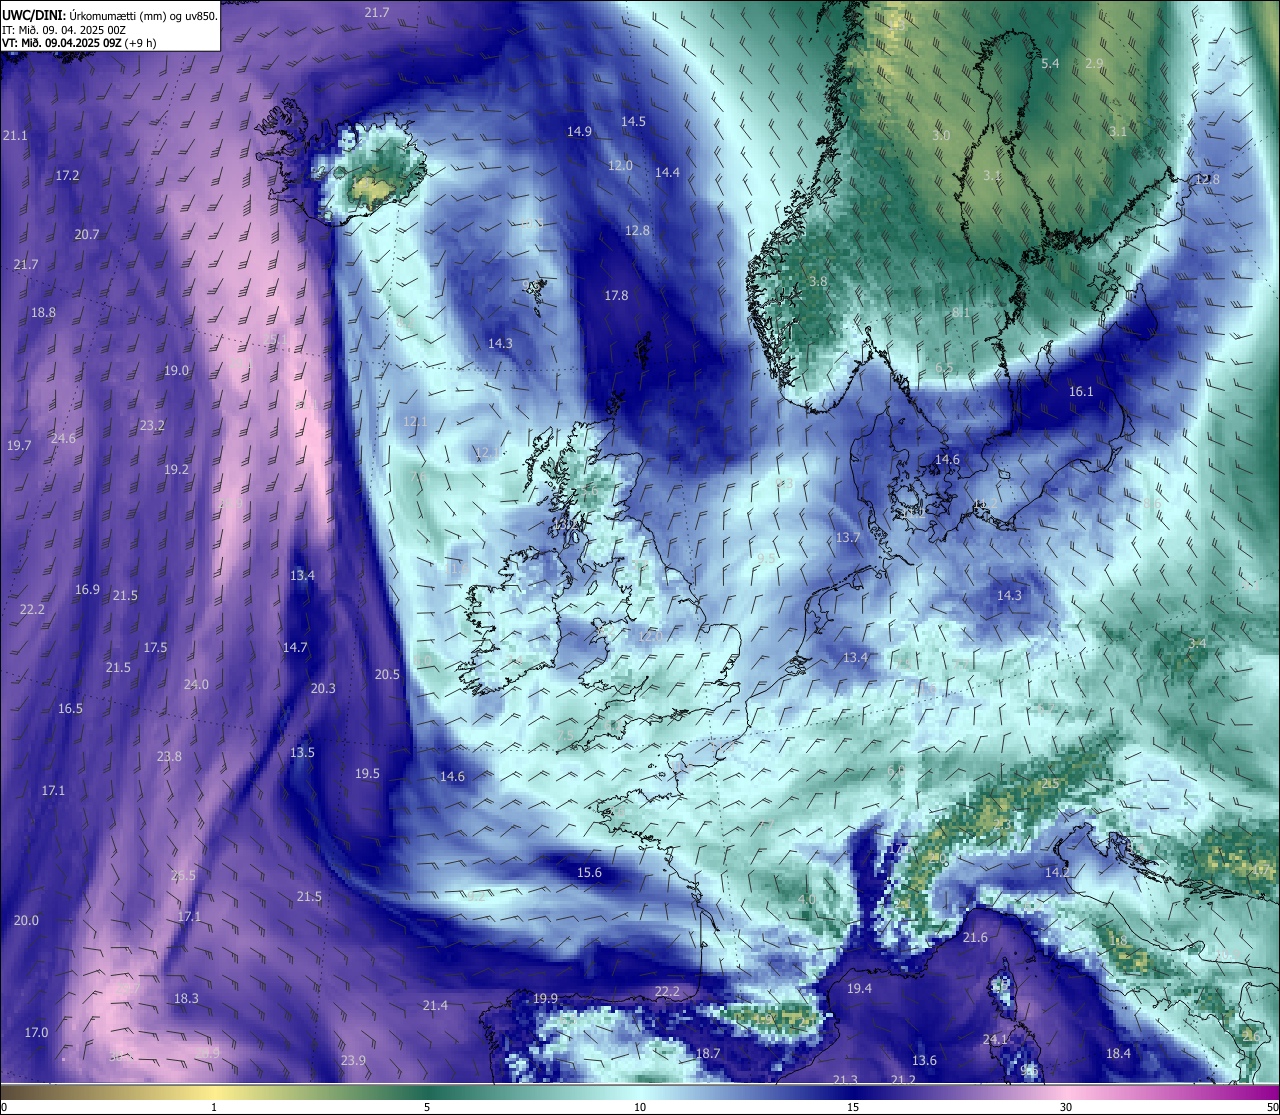Click the value 21.1 on the map
The width and height of the screenshot is (1280, 1115).
pos(15,135)
